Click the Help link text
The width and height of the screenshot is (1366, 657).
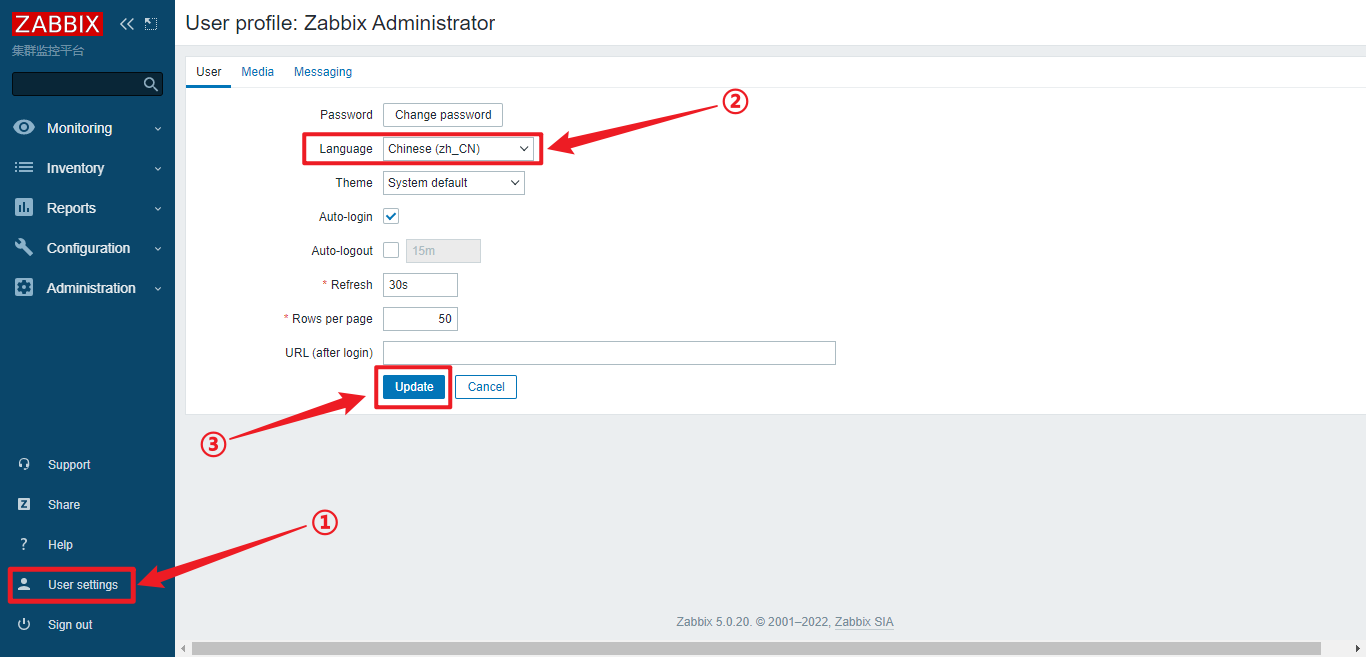[60, 545]
